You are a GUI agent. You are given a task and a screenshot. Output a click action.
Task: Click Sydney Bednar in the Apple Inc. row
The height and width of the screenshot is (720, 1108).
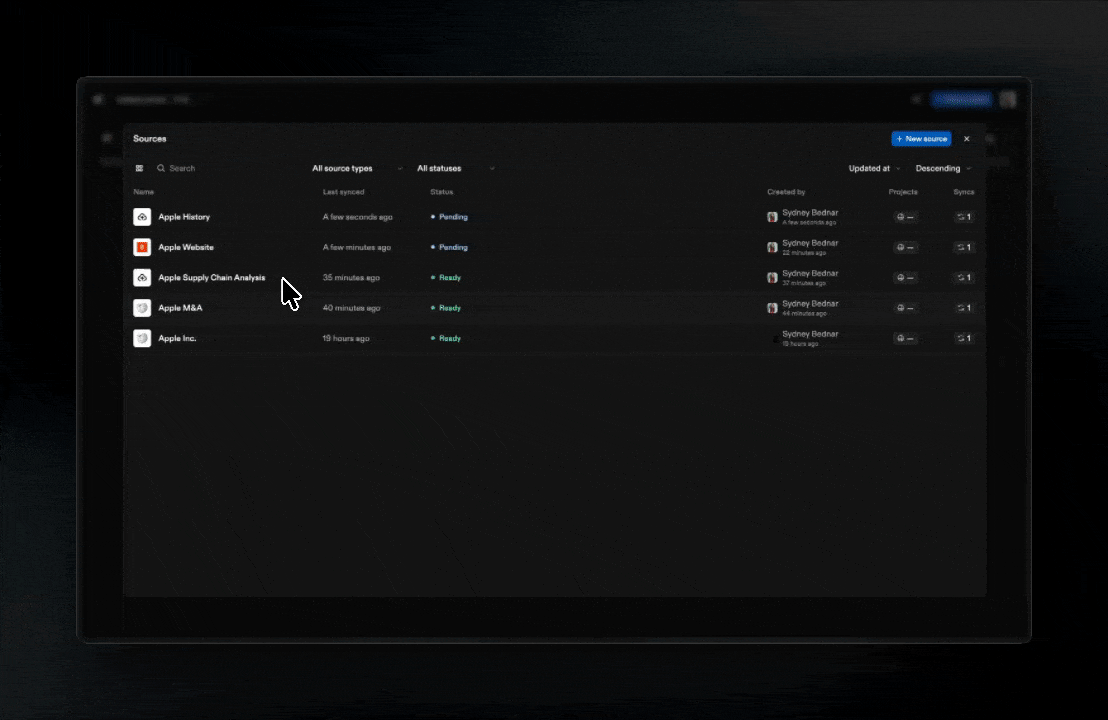tap(810, 334)
